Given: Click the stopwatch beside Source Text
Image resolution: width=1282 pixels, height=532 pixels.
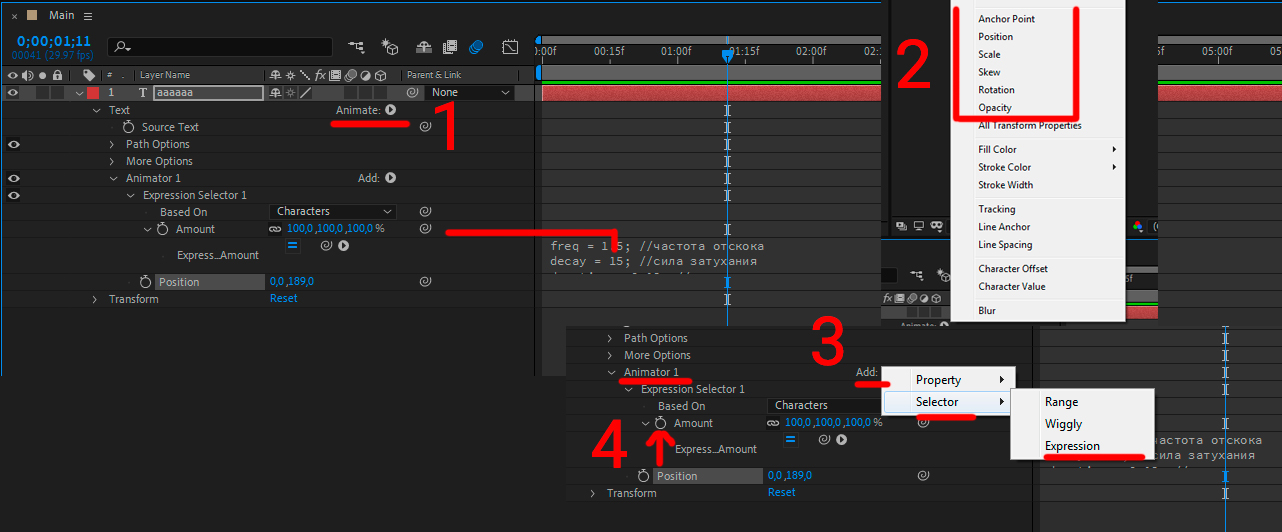Looking at the screenshot, I should pos(128,127).
